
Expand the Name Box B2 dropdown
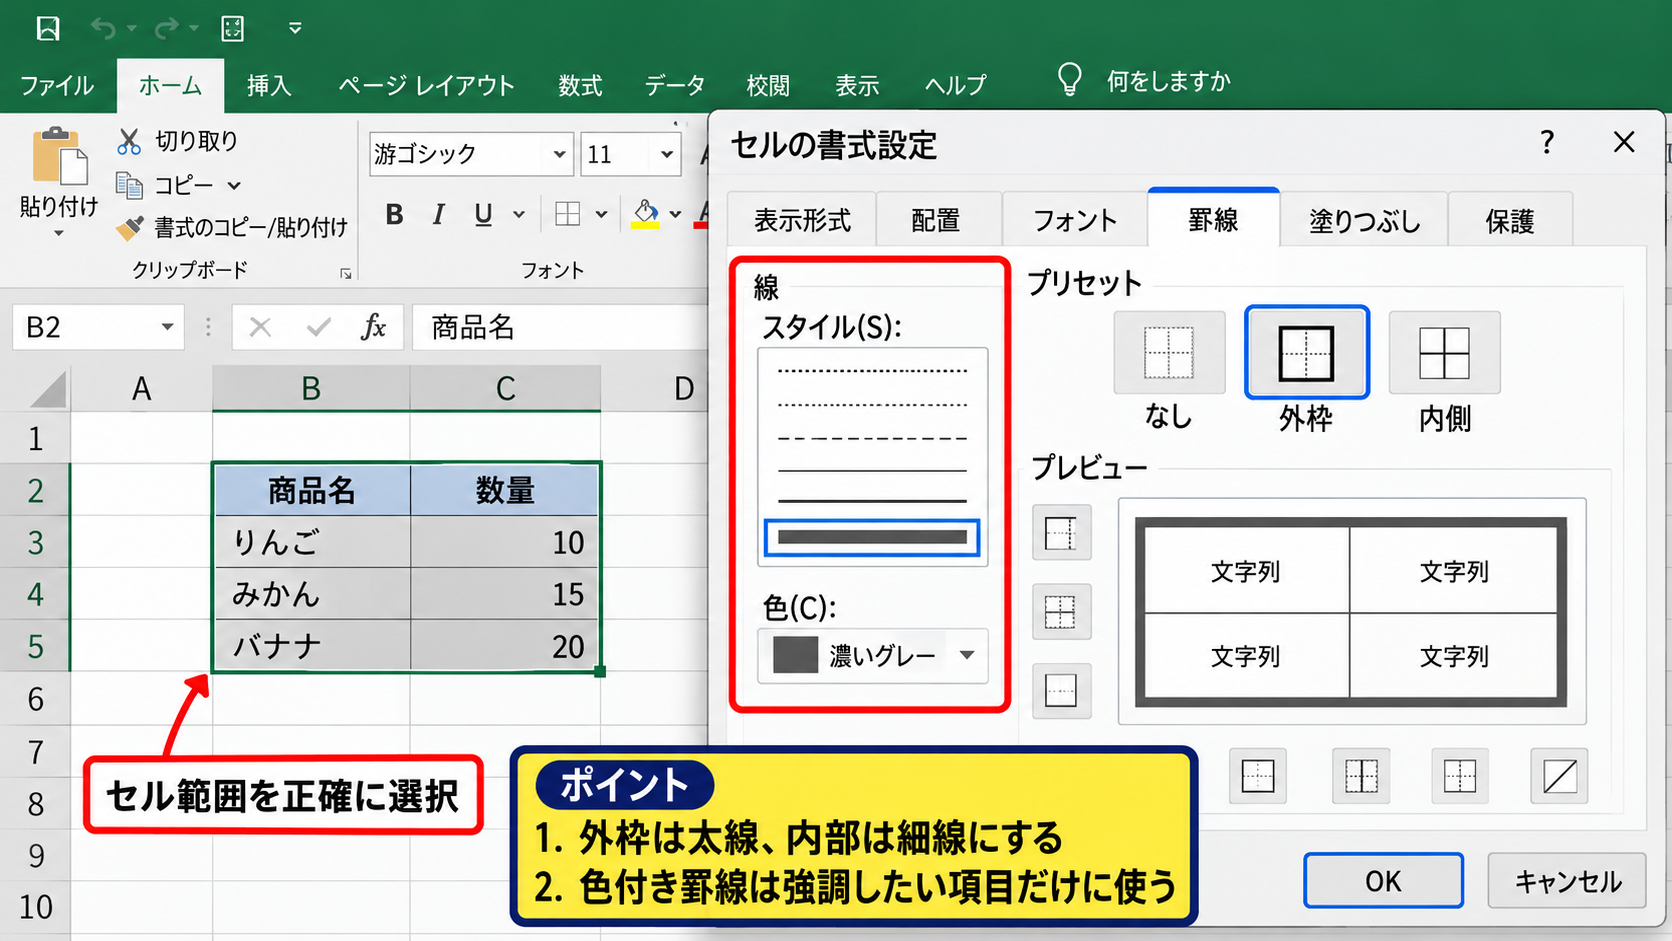(167, 327)
